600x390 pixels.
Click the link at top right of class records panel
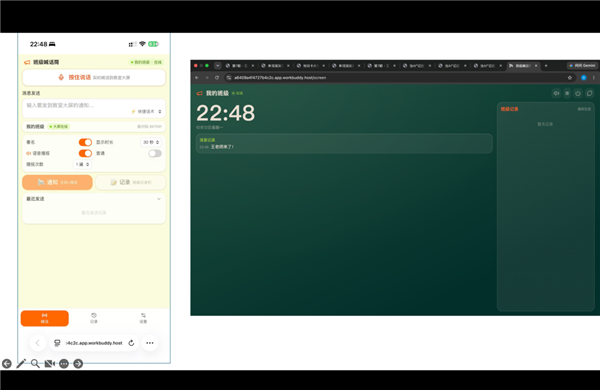[584, 109]
